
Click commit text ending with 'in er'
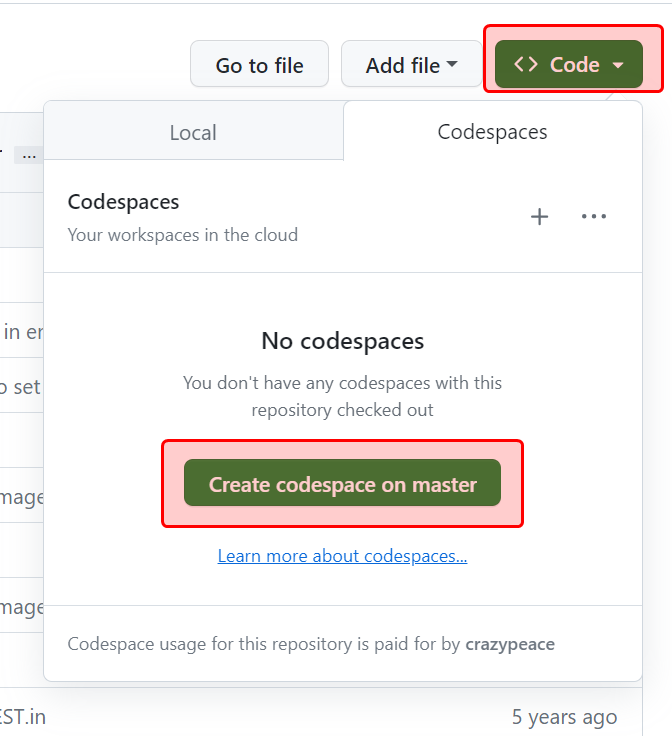[x=20, y=332]
